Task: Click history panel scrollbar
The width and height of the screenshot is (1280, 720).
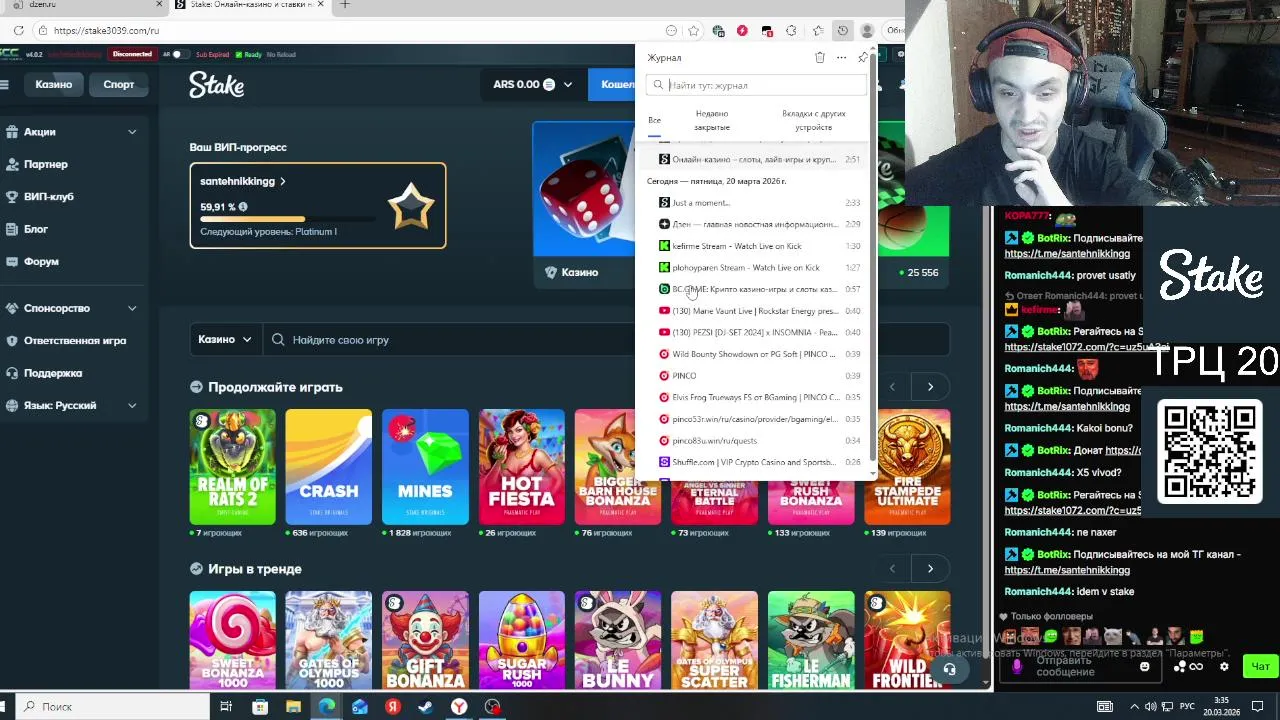Action: pos(873,260)
